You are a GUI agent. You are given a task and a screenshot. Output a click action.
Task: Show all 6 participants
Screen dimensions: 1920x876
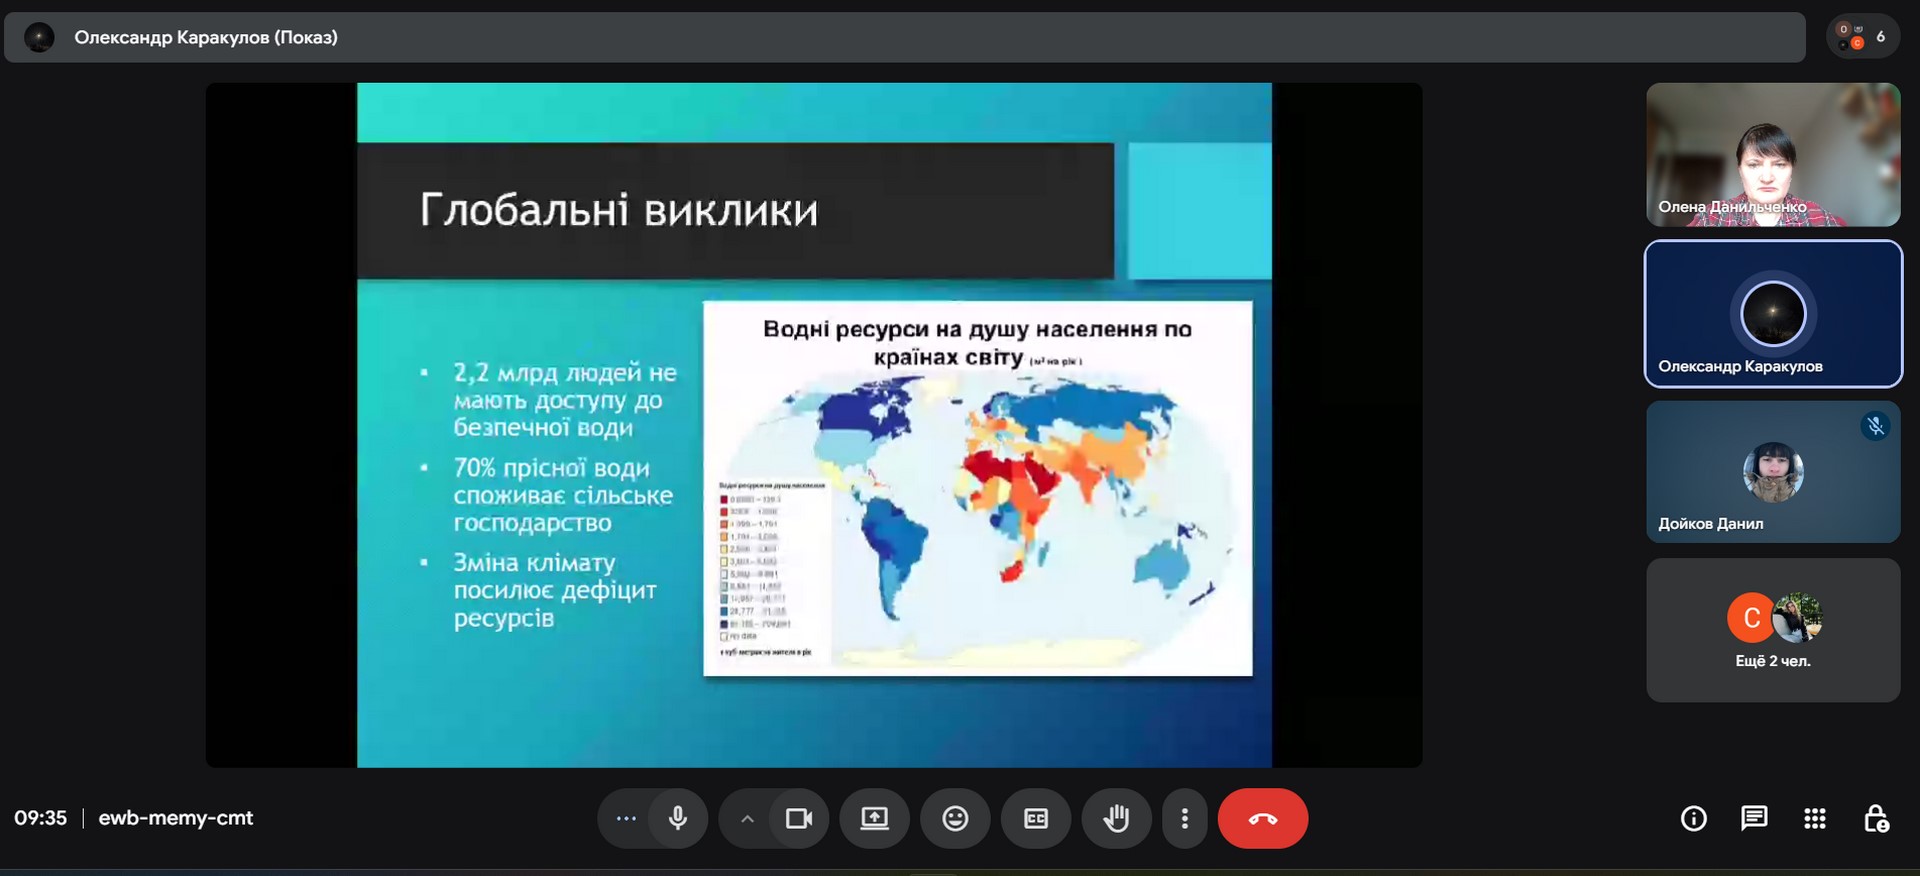[1863, 37]
